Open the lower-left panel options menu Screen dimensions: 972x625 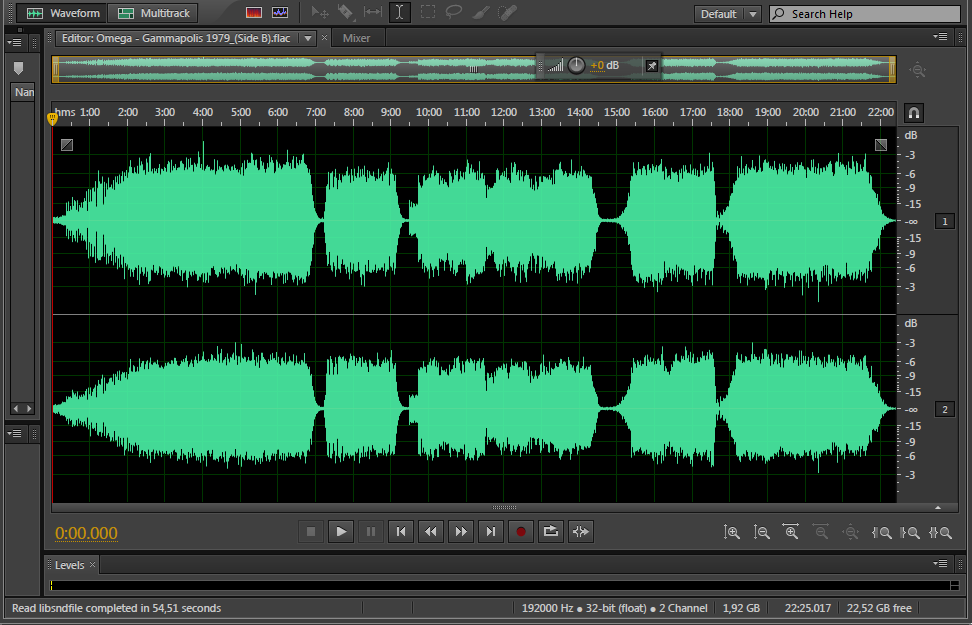click(14, 433)
